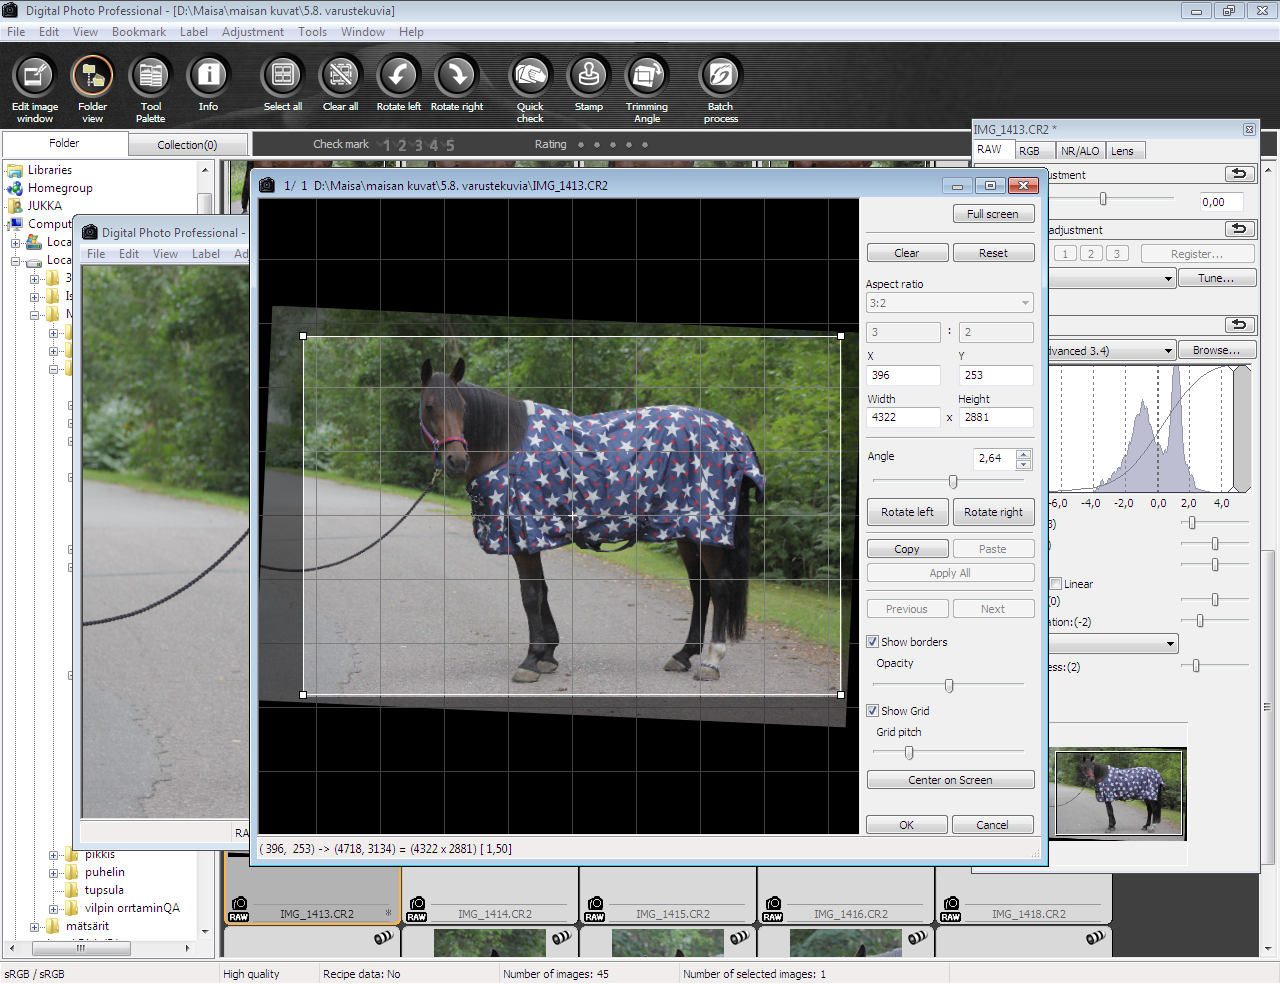Click the revert arrow above the Register button
Image resolution: width=1280 pixels, height=984 pixels.
pos(1240,229)
